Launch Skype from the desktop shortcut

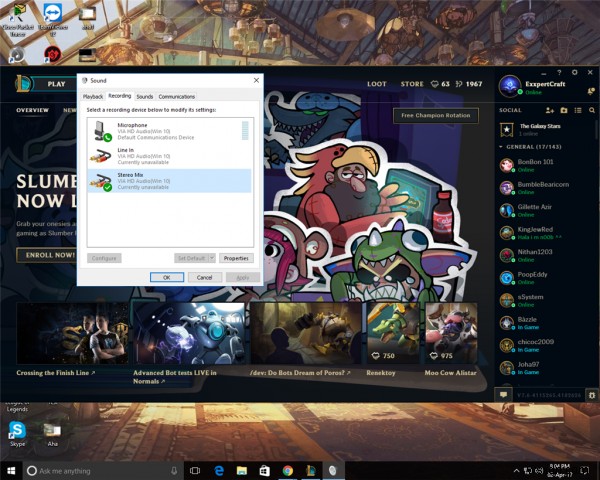(17, 434)
